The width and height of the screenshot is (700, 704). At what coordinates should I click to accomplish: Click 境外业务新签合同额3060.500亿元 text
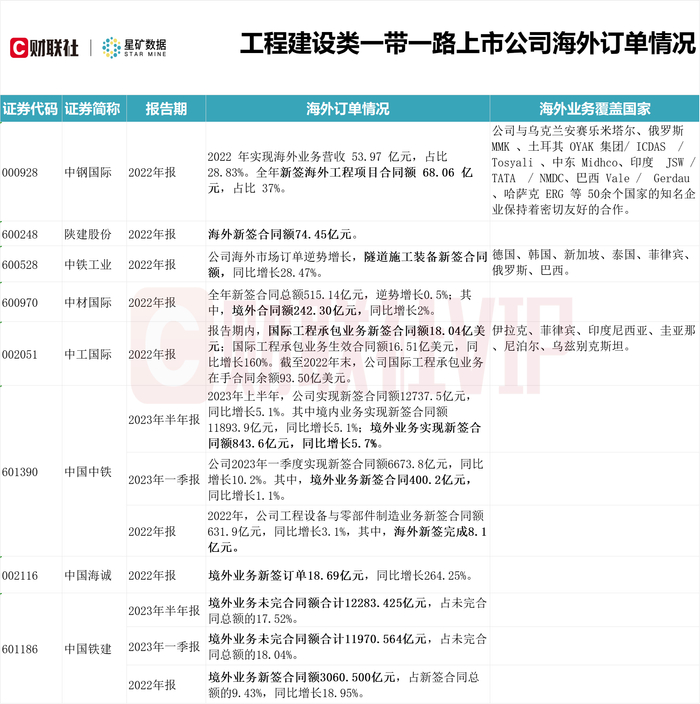[301, 678]
